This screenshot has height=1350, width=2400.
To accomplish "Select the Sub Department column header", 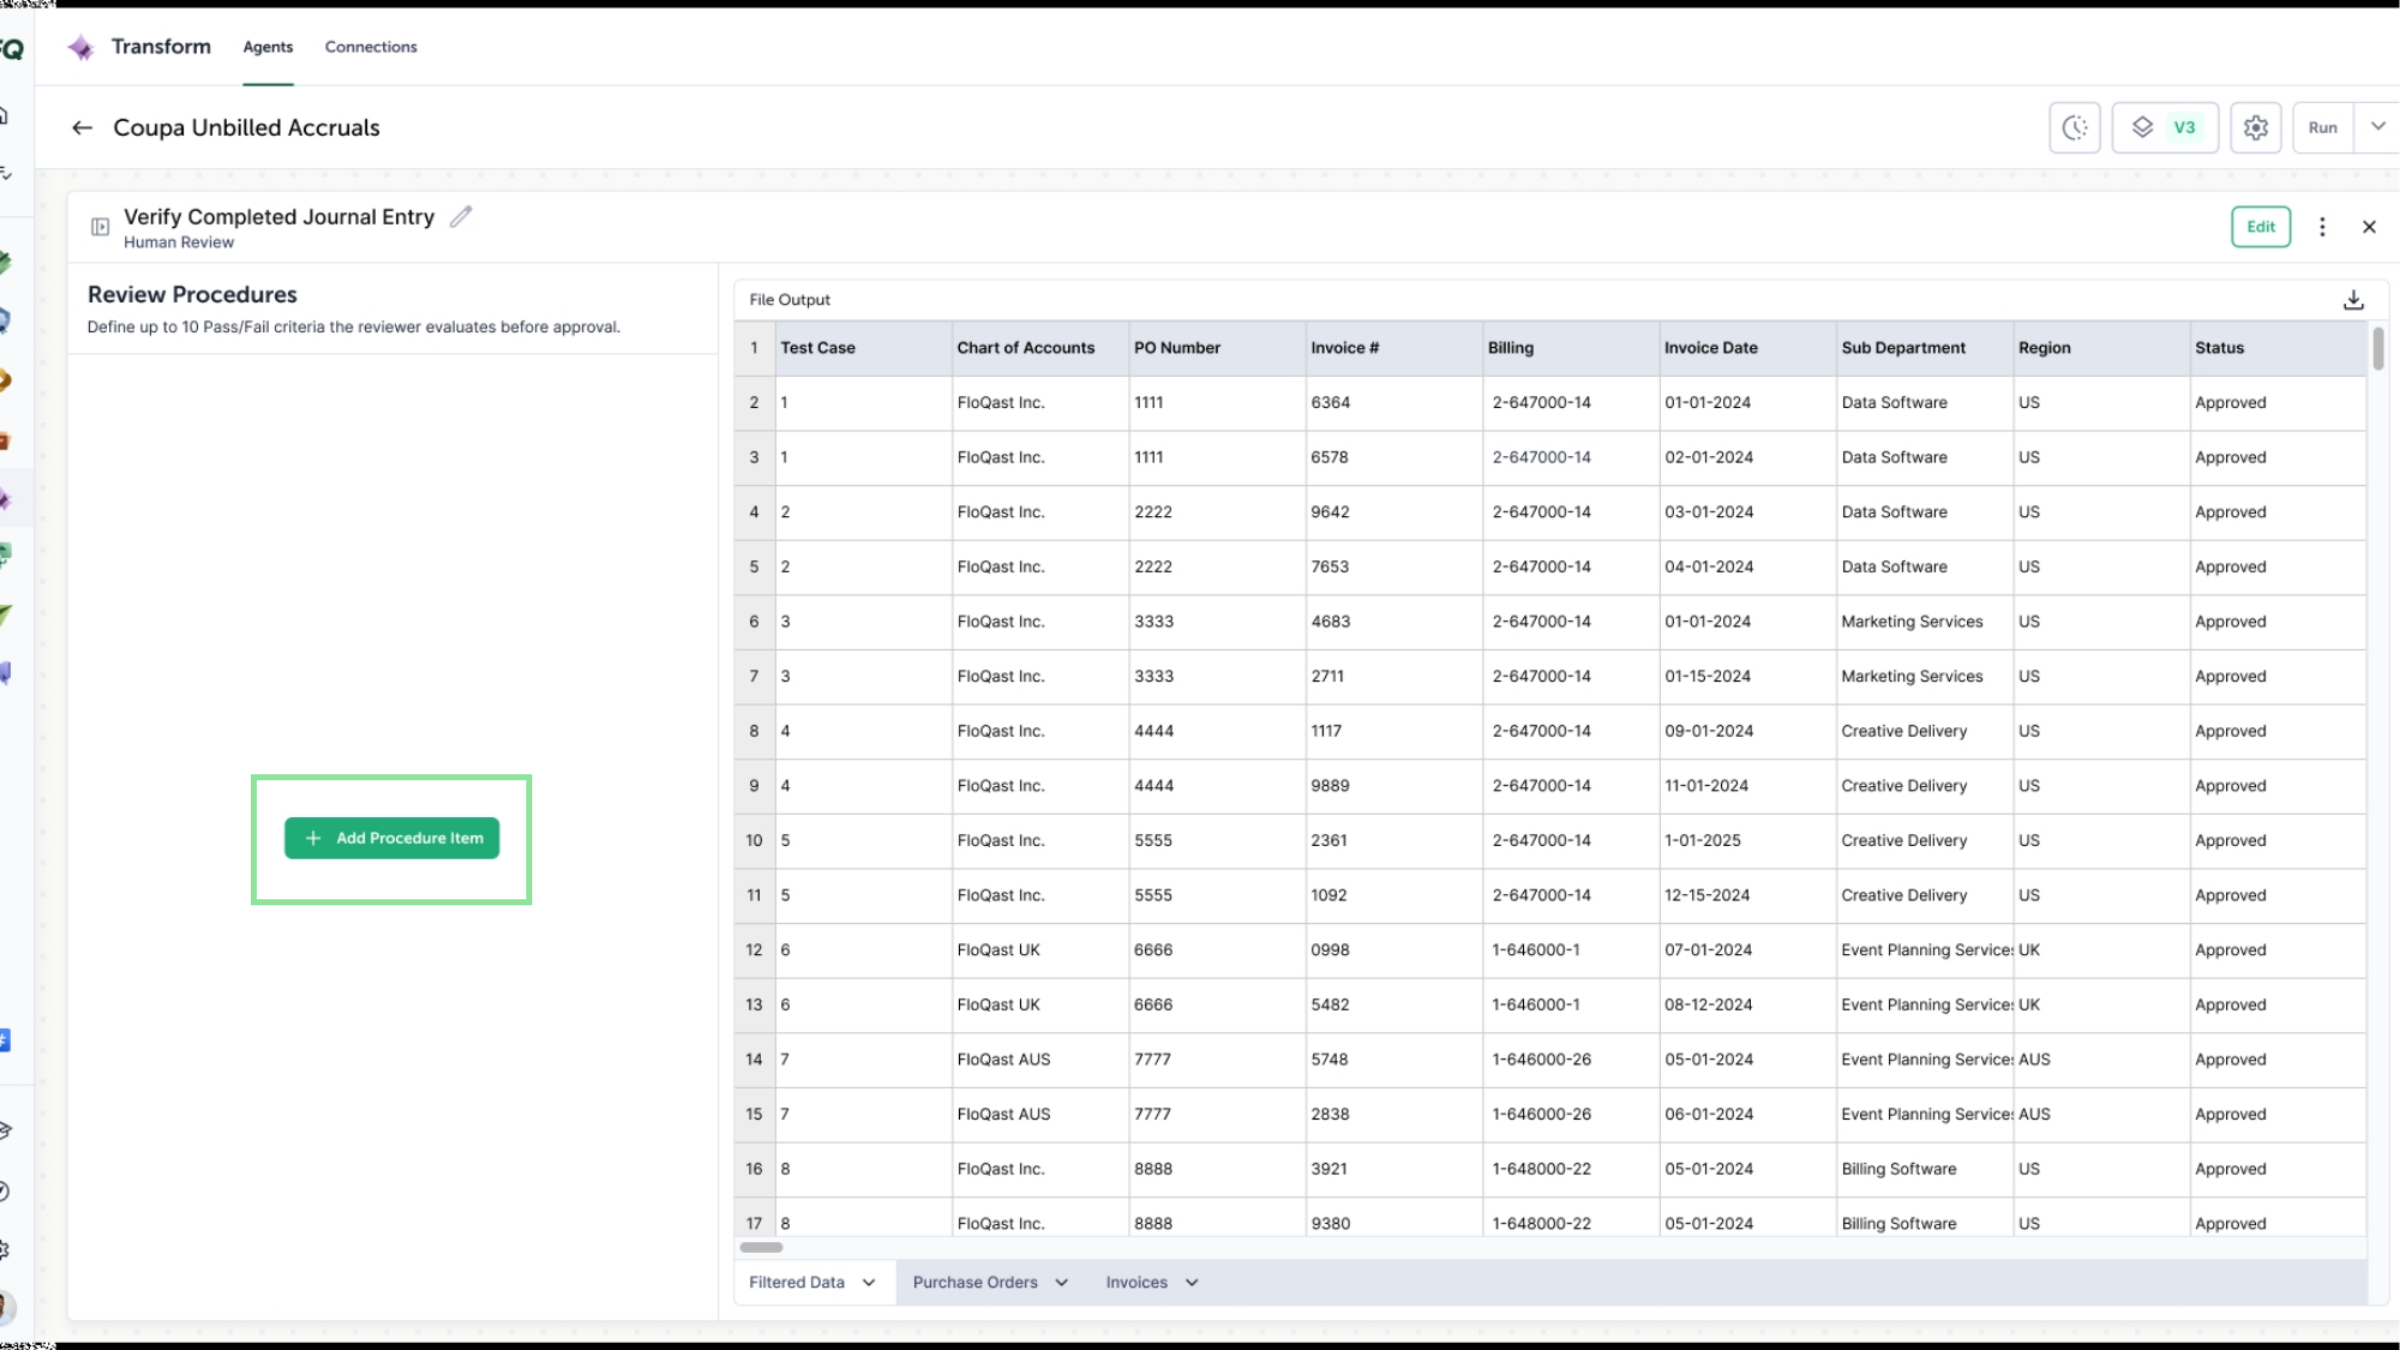I will tap(1925, 348).
